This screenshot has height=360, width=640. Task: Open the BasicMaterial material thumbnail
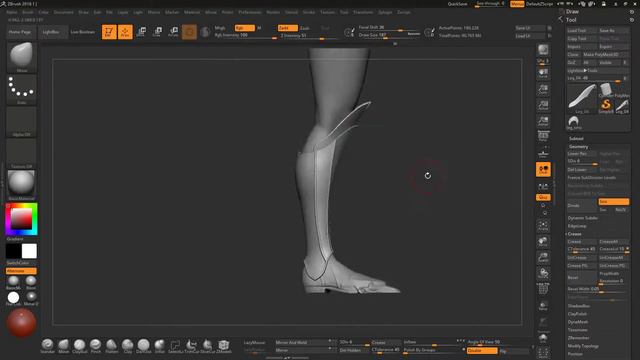click(x=21, y=185)
